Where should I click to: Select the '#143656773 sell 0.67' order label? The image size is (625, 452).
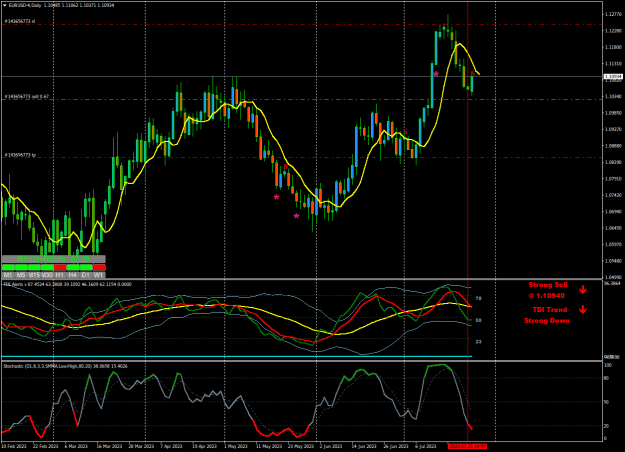27,96
